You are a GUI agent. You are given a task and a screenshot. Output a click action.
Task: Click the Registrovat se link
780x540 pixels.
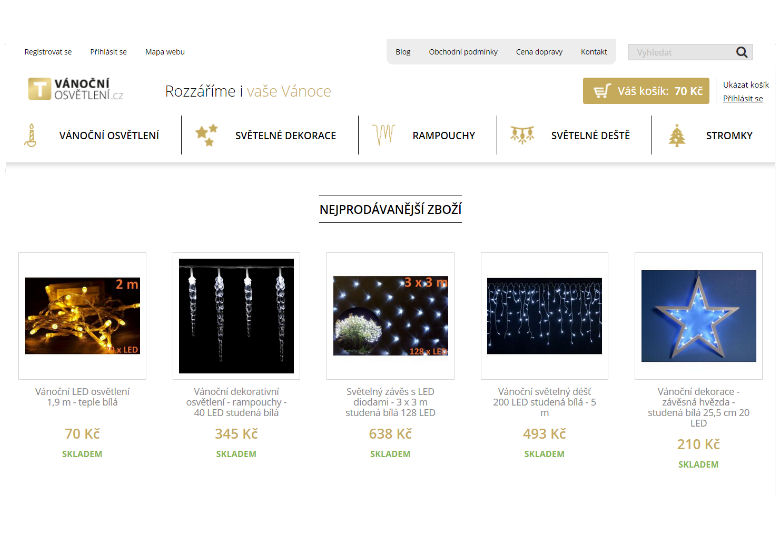click(48, 52)
